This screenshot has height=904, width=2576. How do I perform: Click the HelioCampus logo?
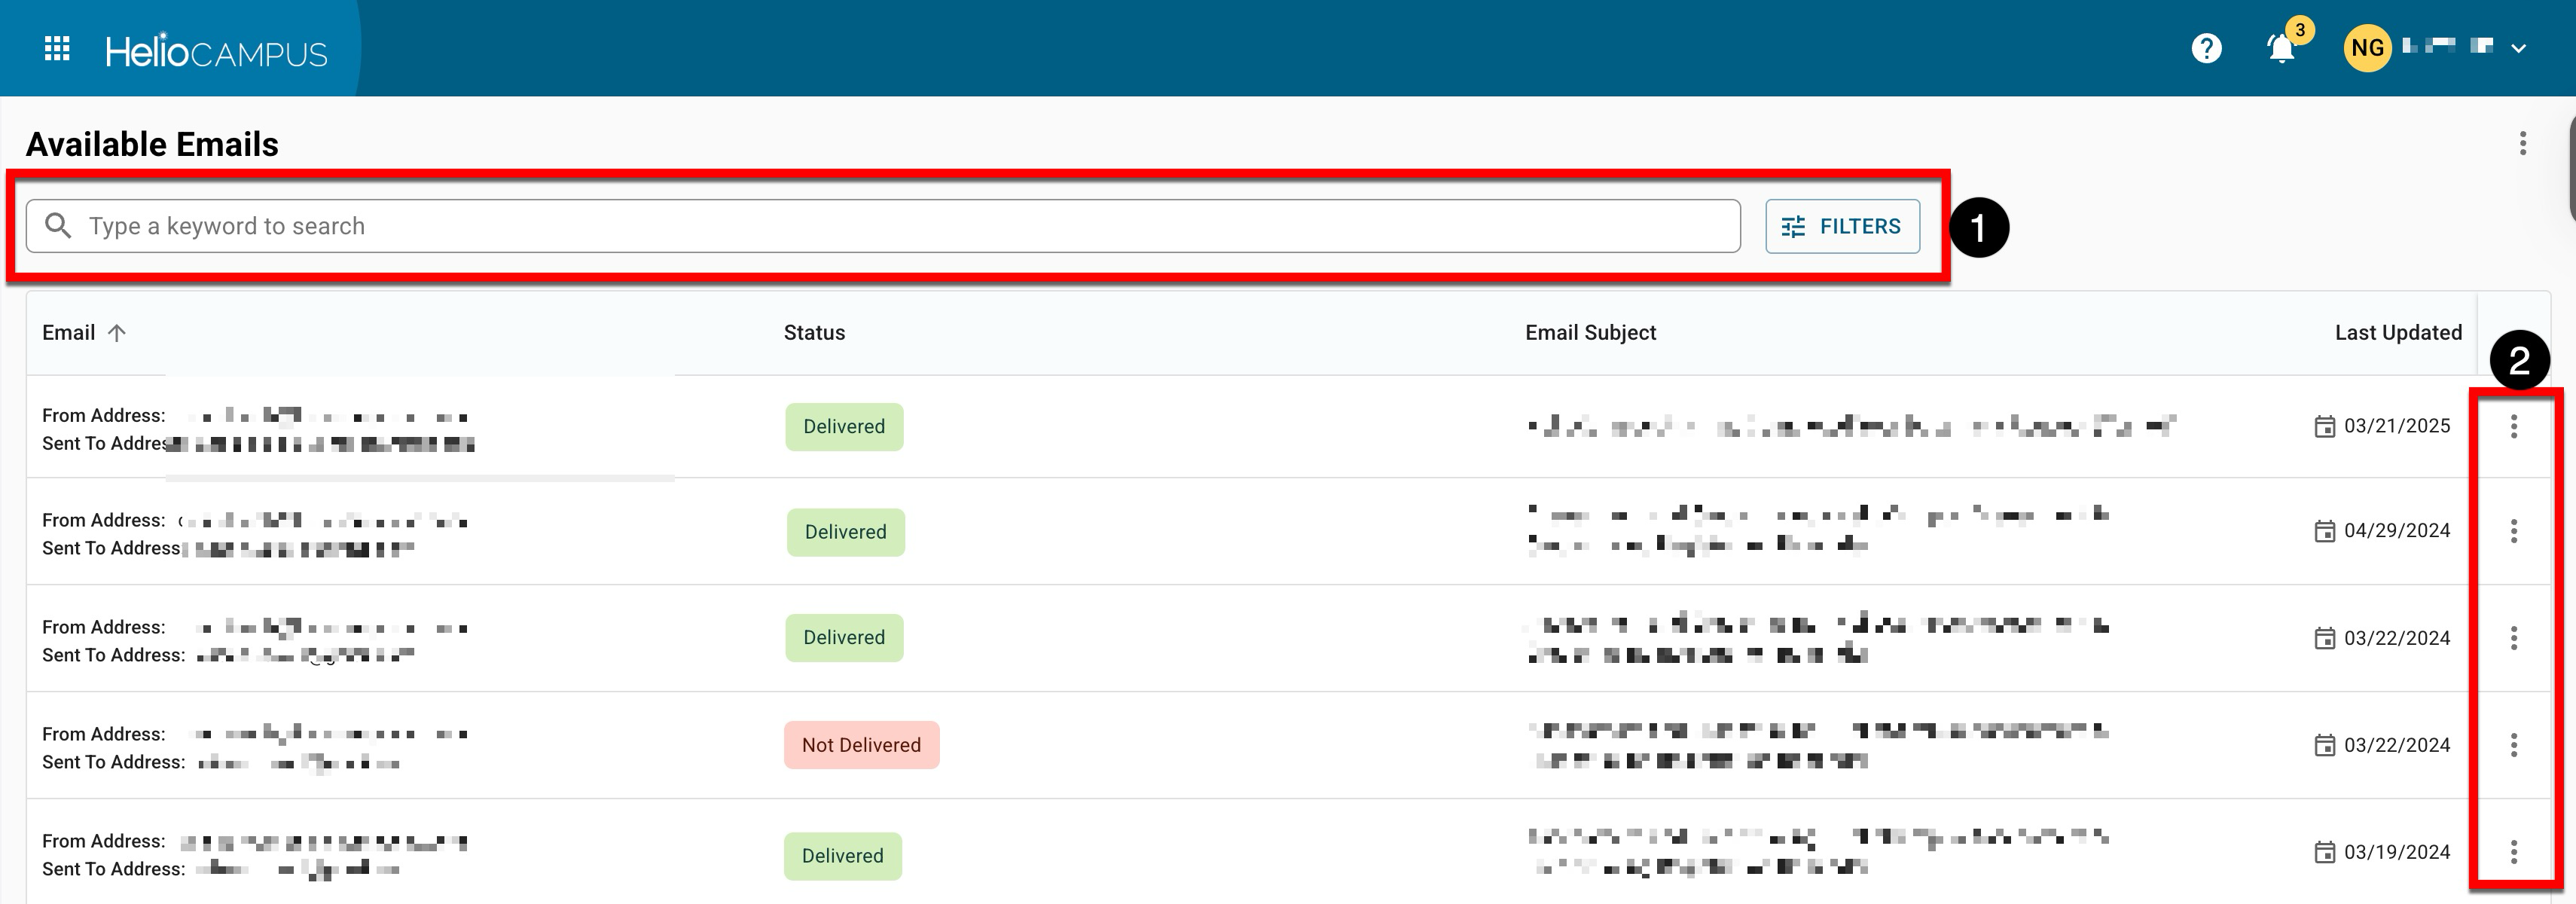216,51
